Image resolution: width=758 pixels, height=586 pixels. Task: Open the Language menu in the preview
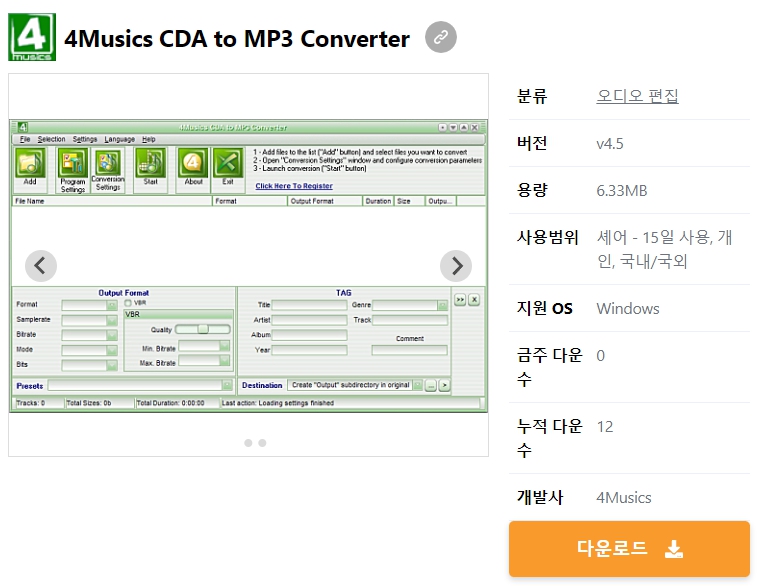119,139
